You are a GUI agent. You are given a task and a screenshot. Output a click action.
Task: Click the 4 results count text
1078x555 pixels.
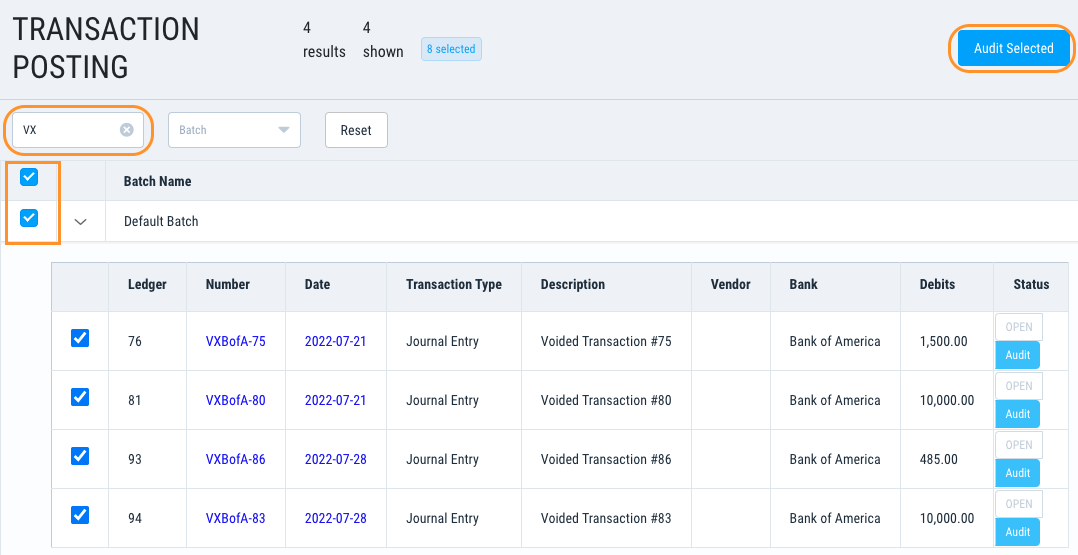pos(324,40)
